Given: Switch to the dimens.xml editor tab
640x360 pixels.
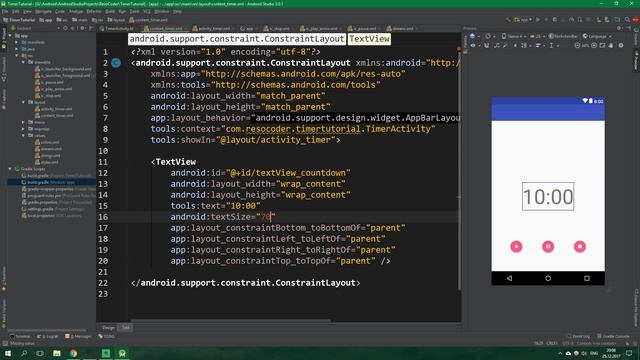Looking at the screenshot, I should [401, 29].
